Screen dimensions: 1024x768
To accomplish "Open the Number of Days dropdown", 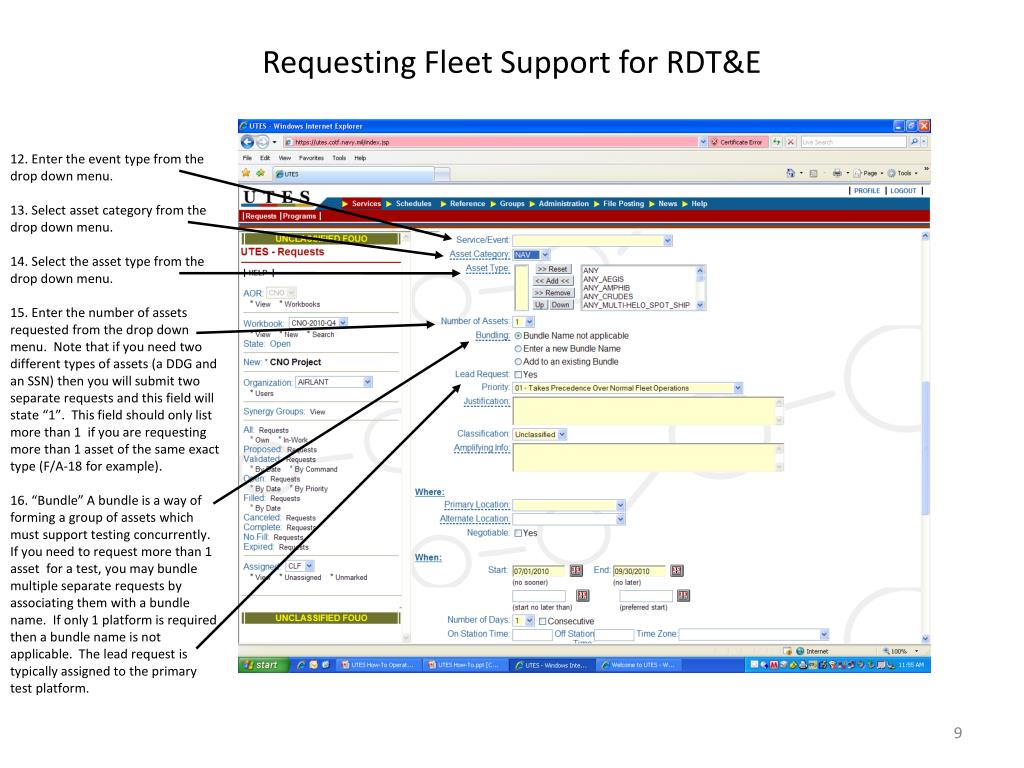I will coord(524,620).
